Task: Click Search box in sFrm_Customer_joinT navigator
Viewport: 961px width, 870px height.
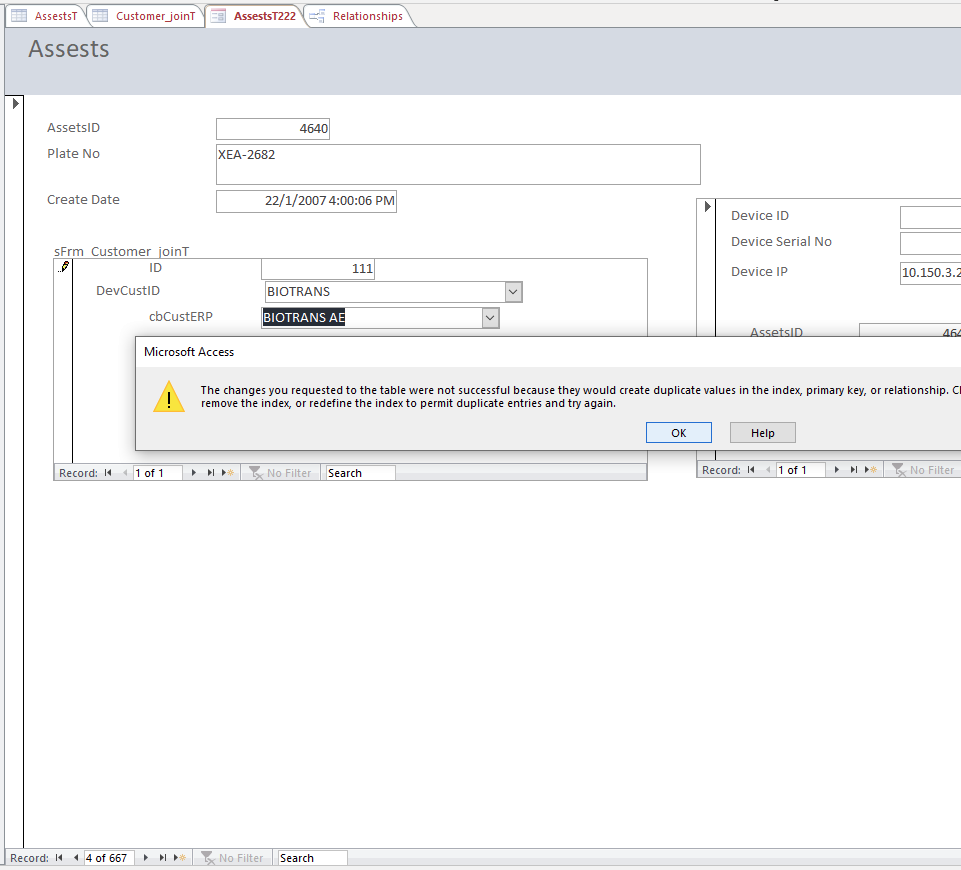Action: tap(360, 472)
